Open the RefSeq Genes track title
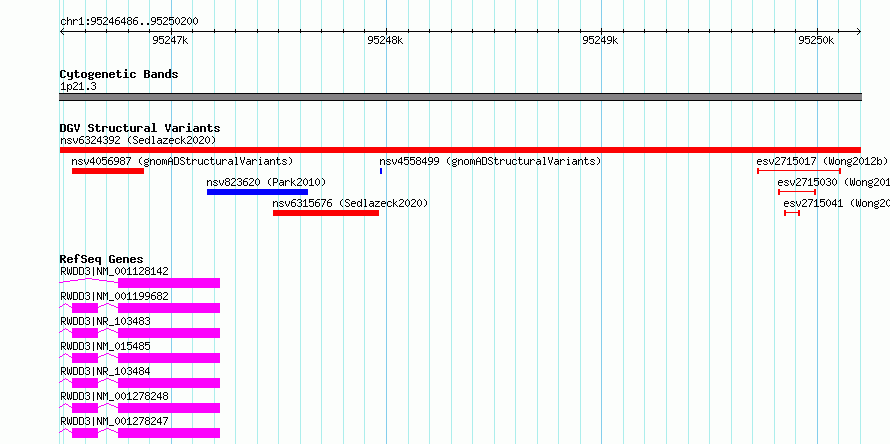 102,259
